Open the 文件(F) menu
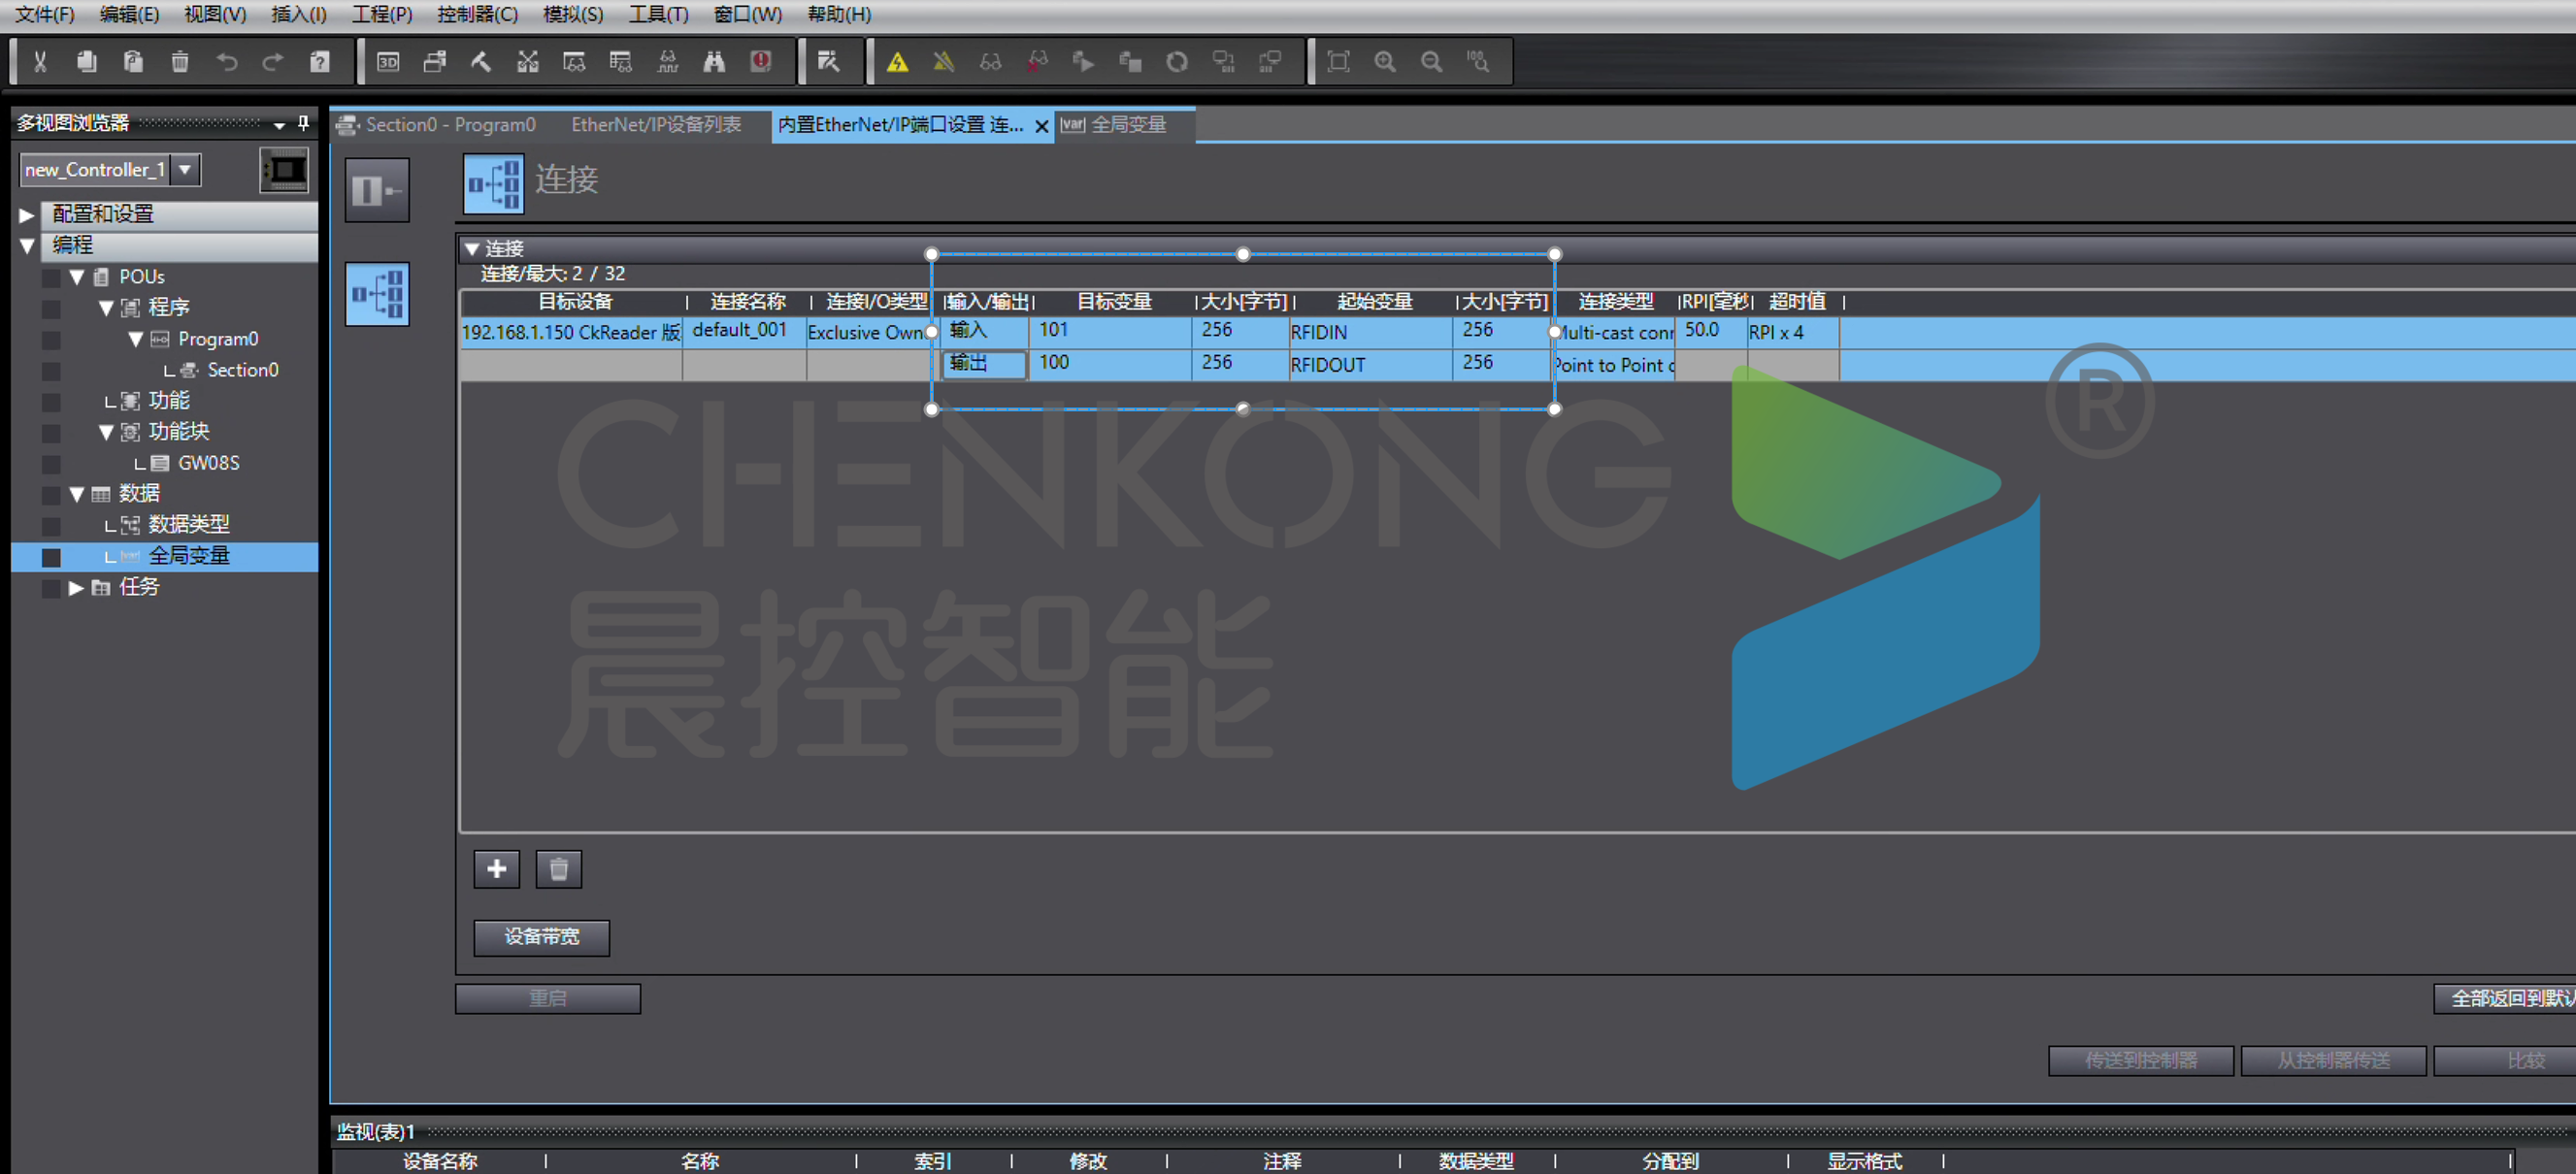The height and width of the screenshot is (1174, 2576). click(46, 14)
